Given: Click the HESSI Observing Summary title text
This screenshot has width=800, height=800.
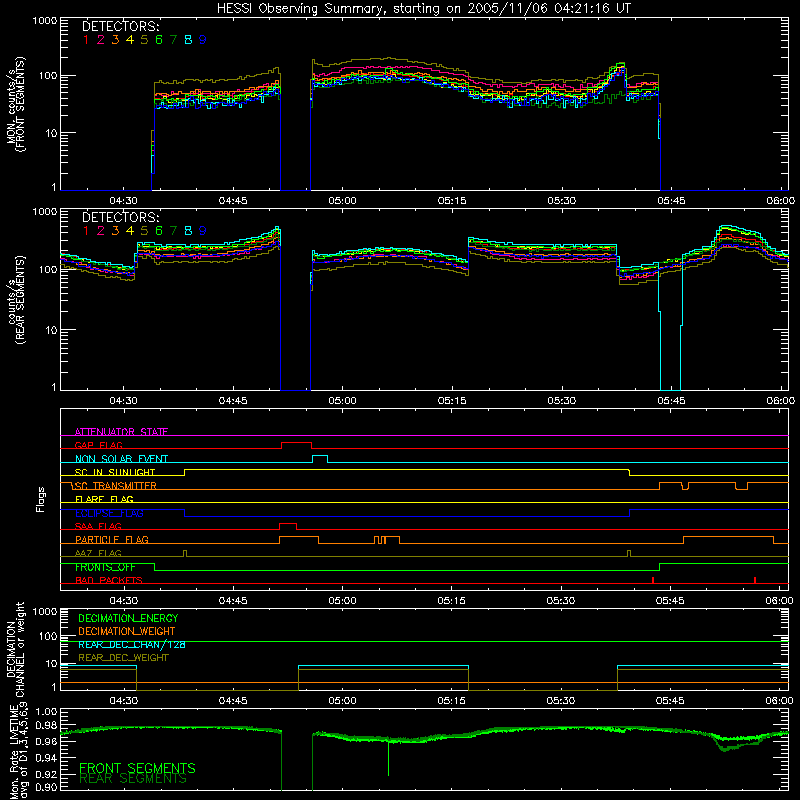Looking at the screenshot, I should coord(424,9).
